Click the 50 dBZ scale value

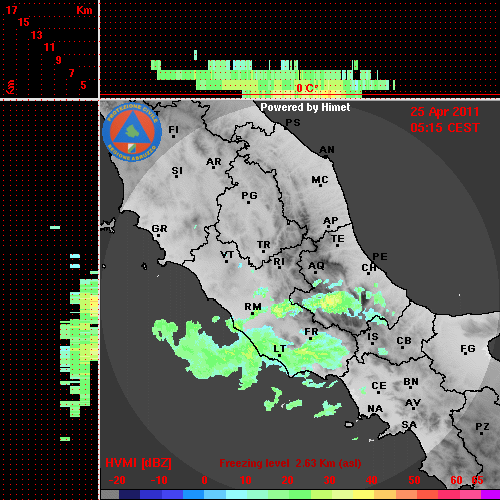[414, 480]
